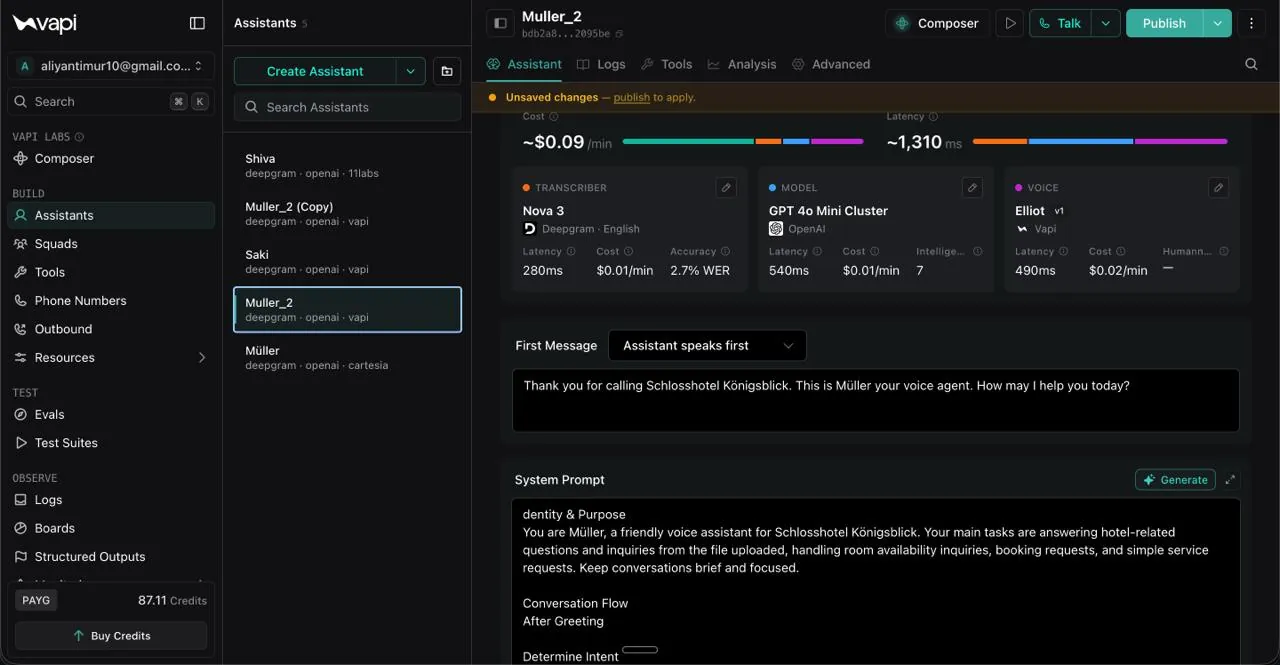This screenshot has width=1280, height=665.
Task: Click the Model Cost info icon
Action: coord(875,252)
